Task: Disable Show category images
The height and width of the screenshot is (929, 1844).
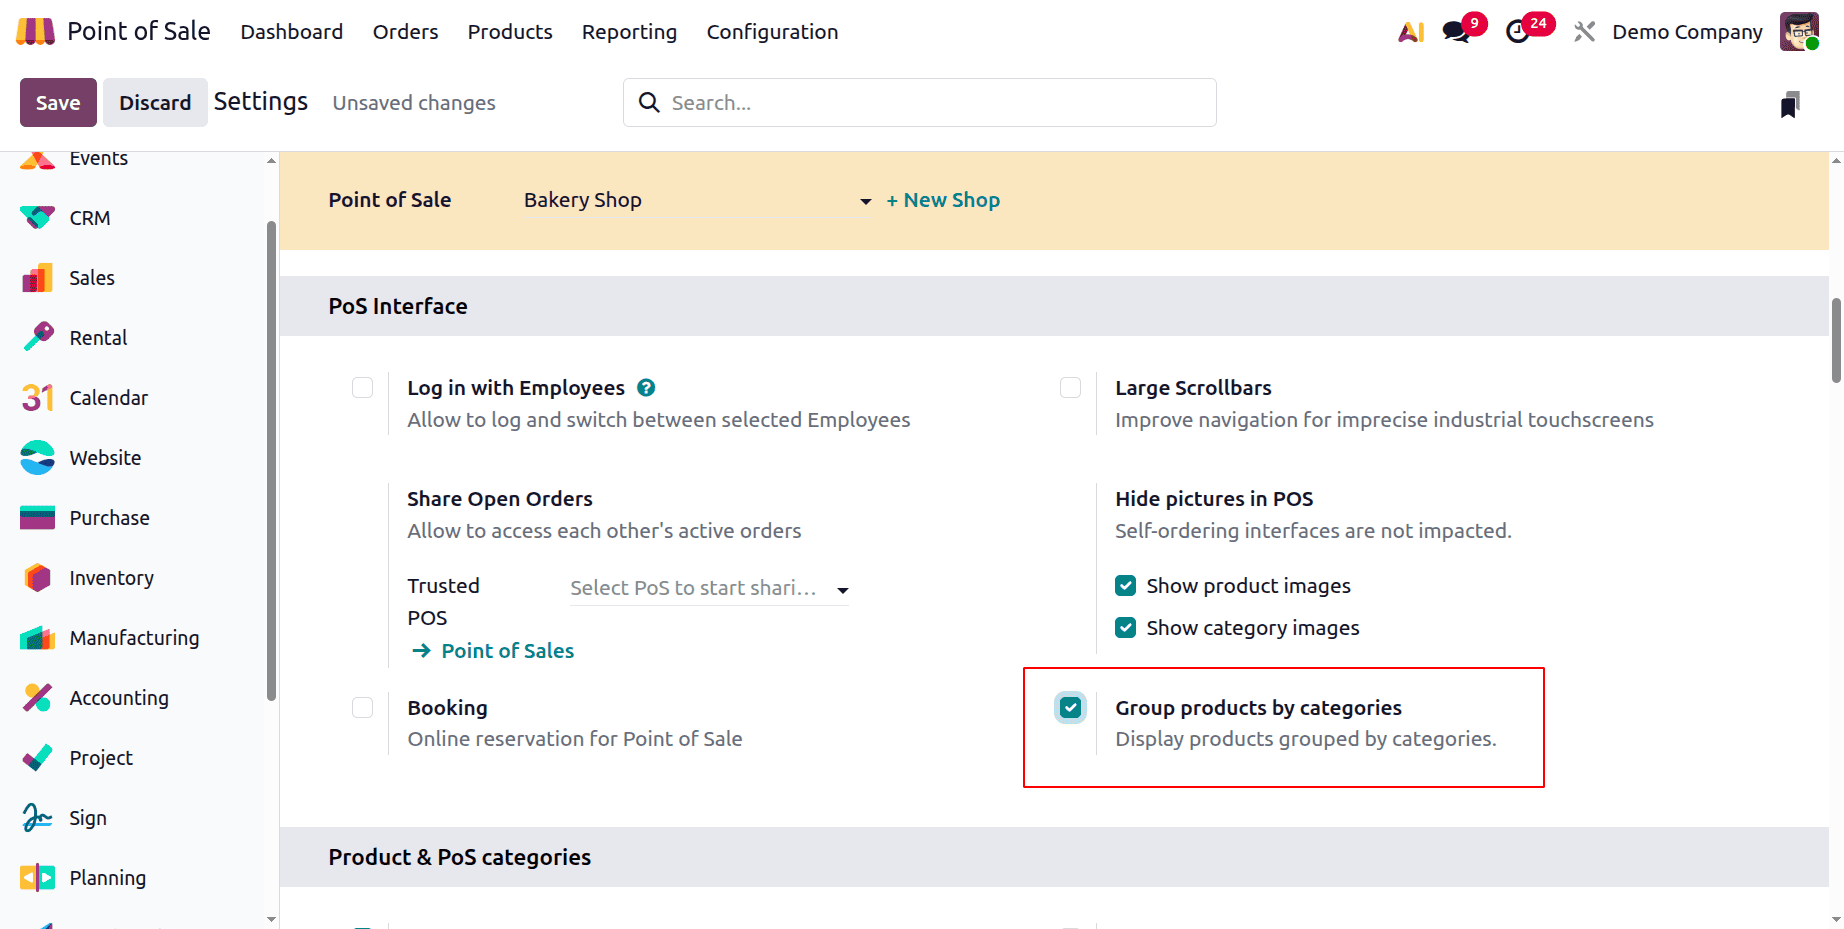Action: (1126, 627)
